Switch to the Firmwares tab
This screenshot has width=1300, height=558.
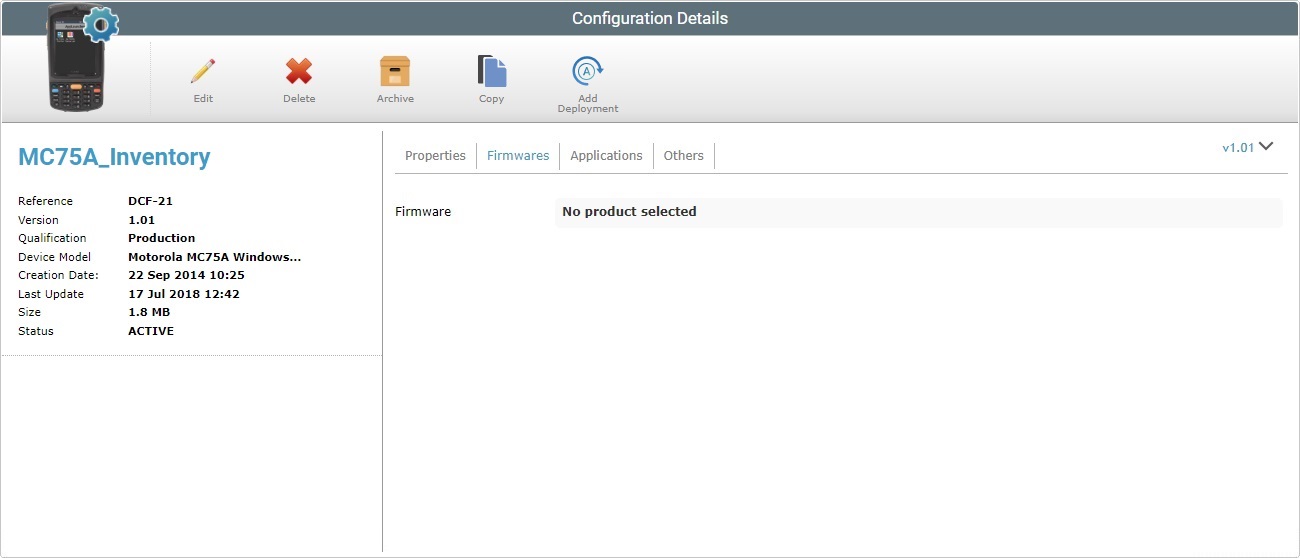coord(518,155)
